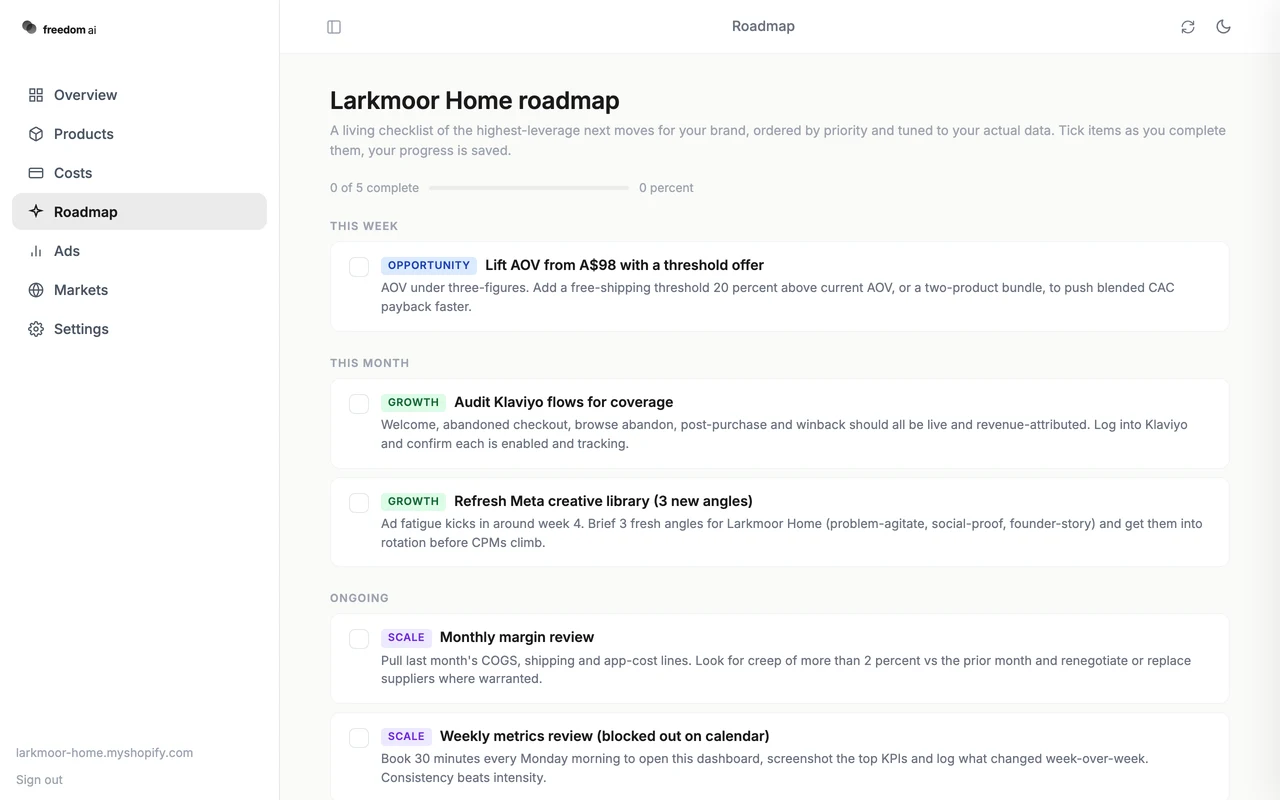Switch to dark mode moon icon
The height and width of the screenshot is (800, 1280).
pyautogui.click(x=1223, y=27)
